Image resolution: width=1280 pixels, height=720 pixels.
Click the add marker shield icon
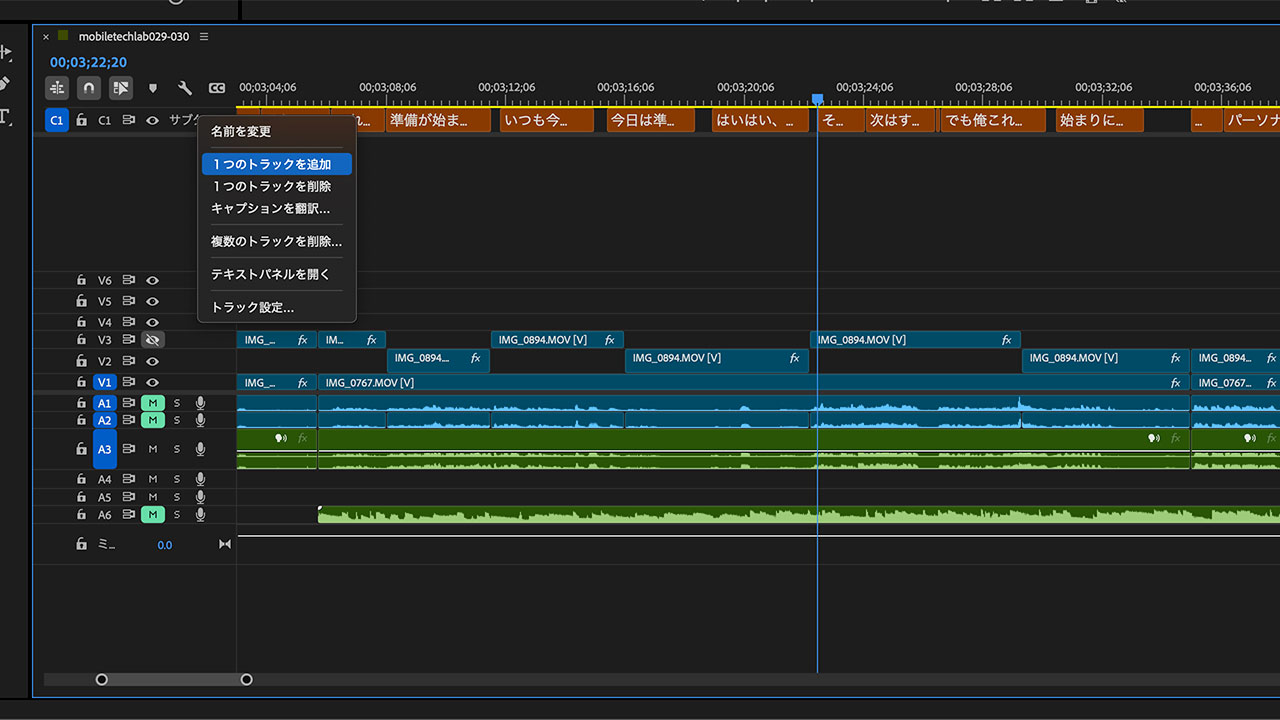(x=153, y=88)
